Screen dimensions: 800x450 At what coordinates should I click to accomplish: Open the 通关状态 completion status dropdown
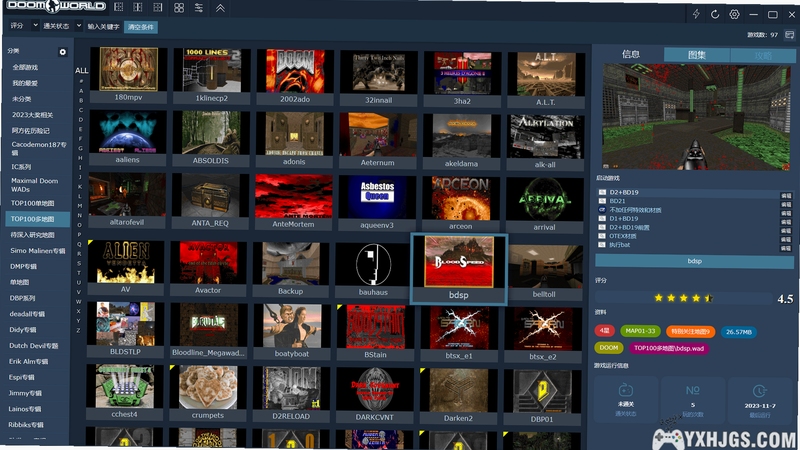point(62,26)
